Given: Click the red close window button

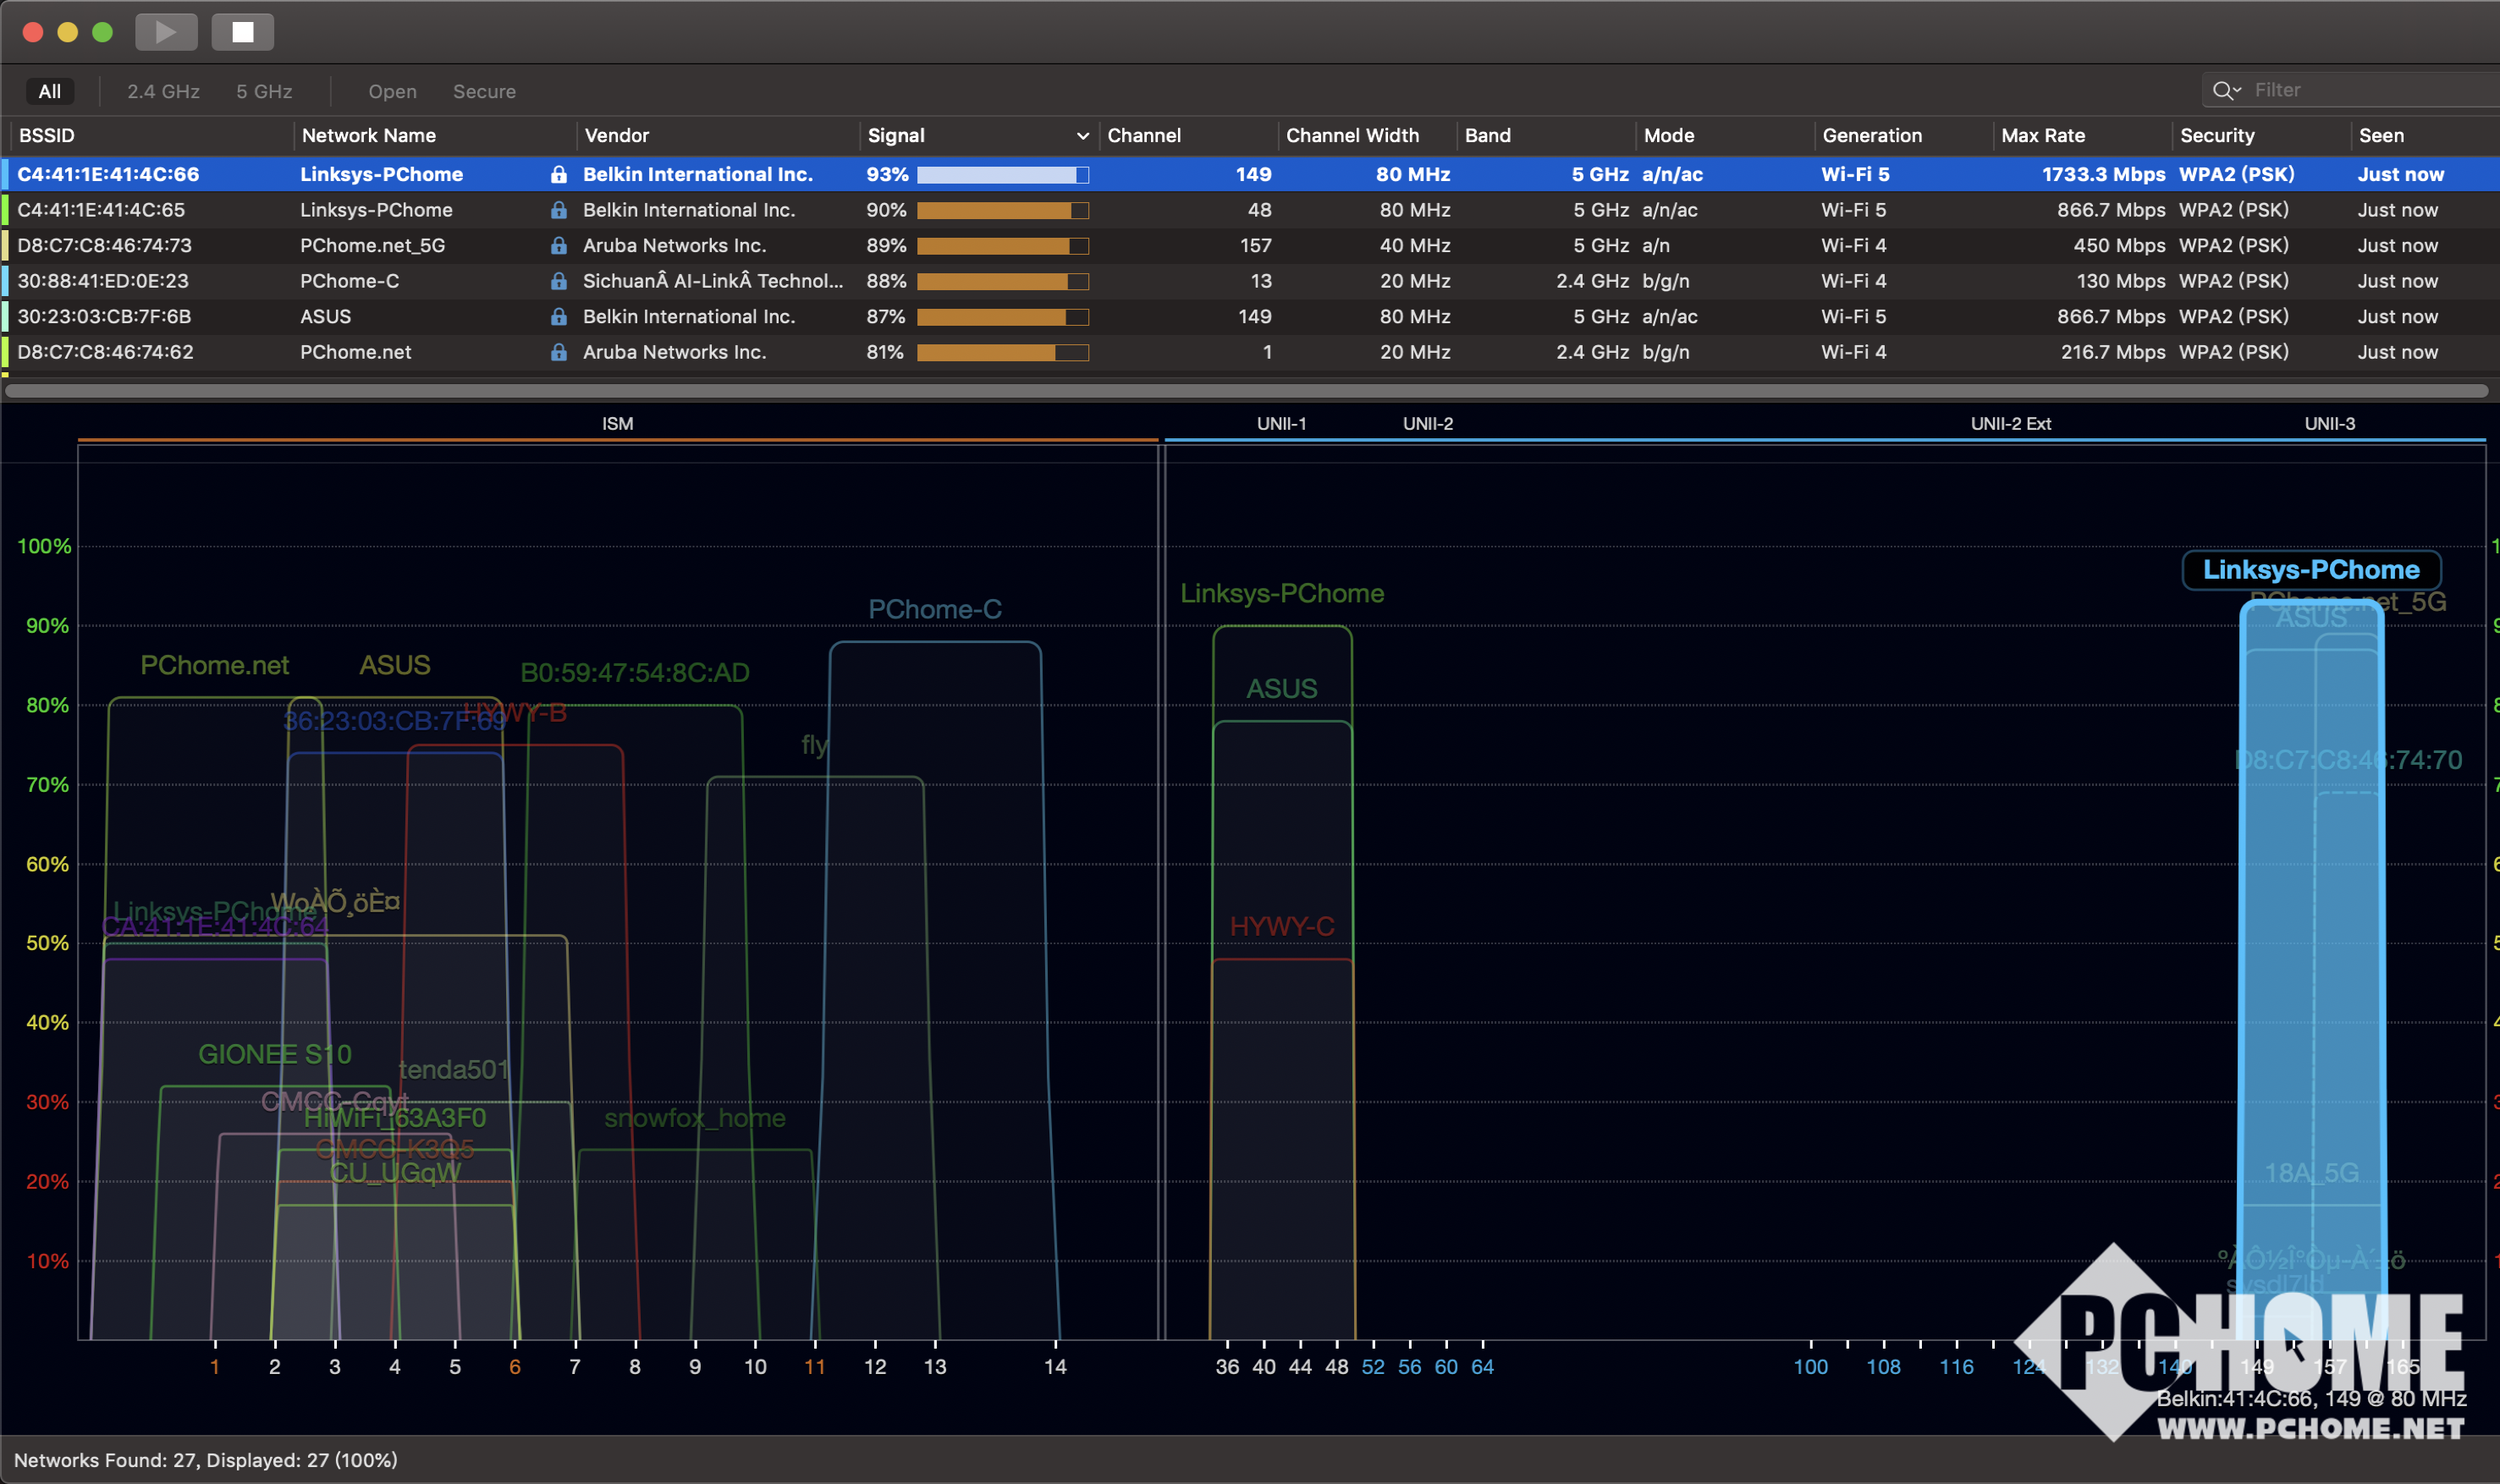Looking at the screenshot, I should (33, 32).
